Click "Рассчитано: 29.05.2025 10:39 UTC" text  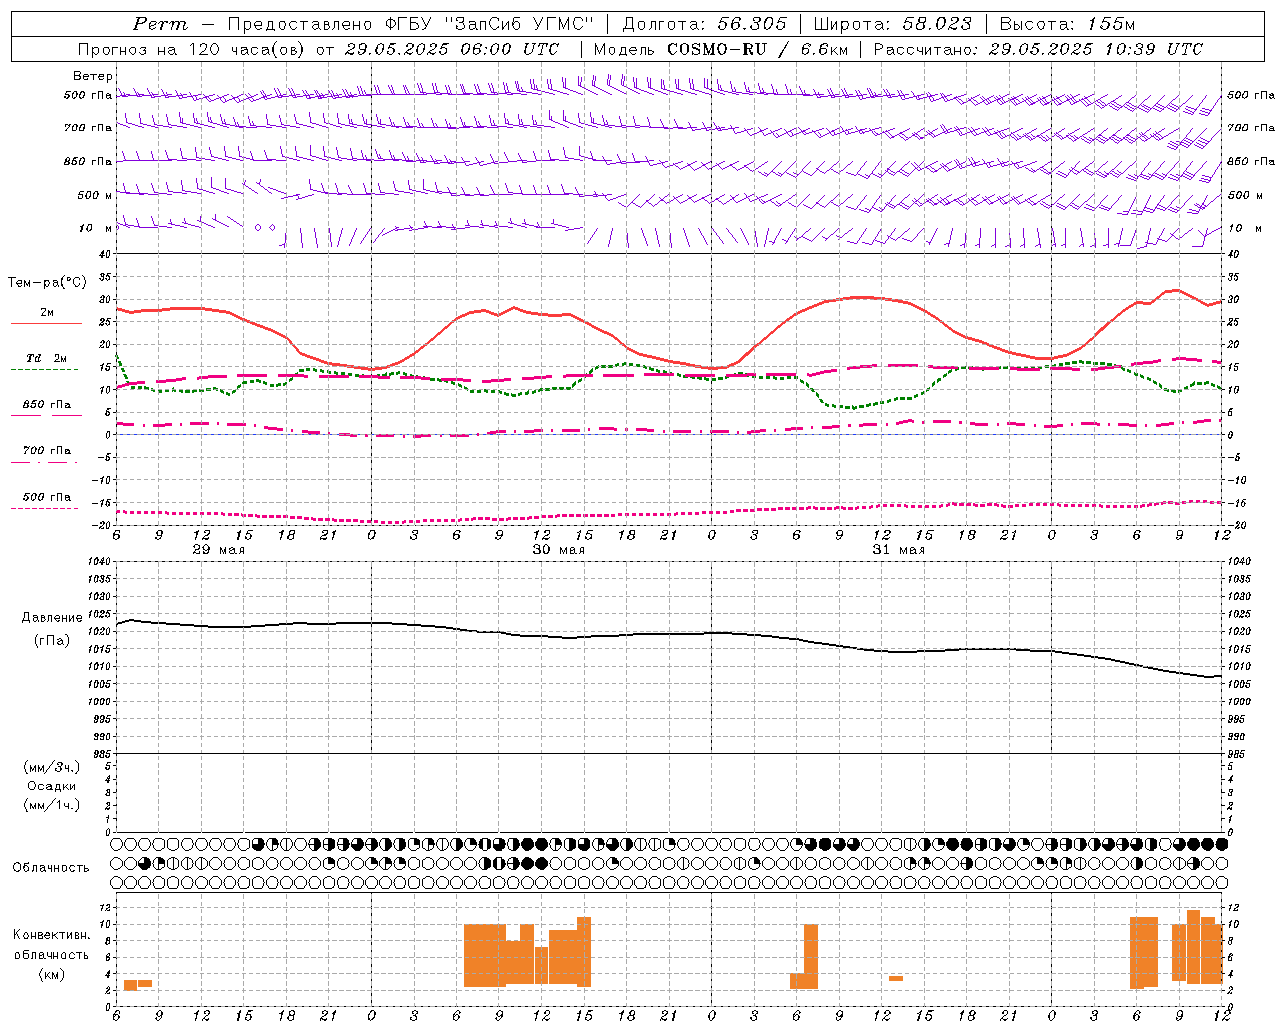coord(1038,49)
